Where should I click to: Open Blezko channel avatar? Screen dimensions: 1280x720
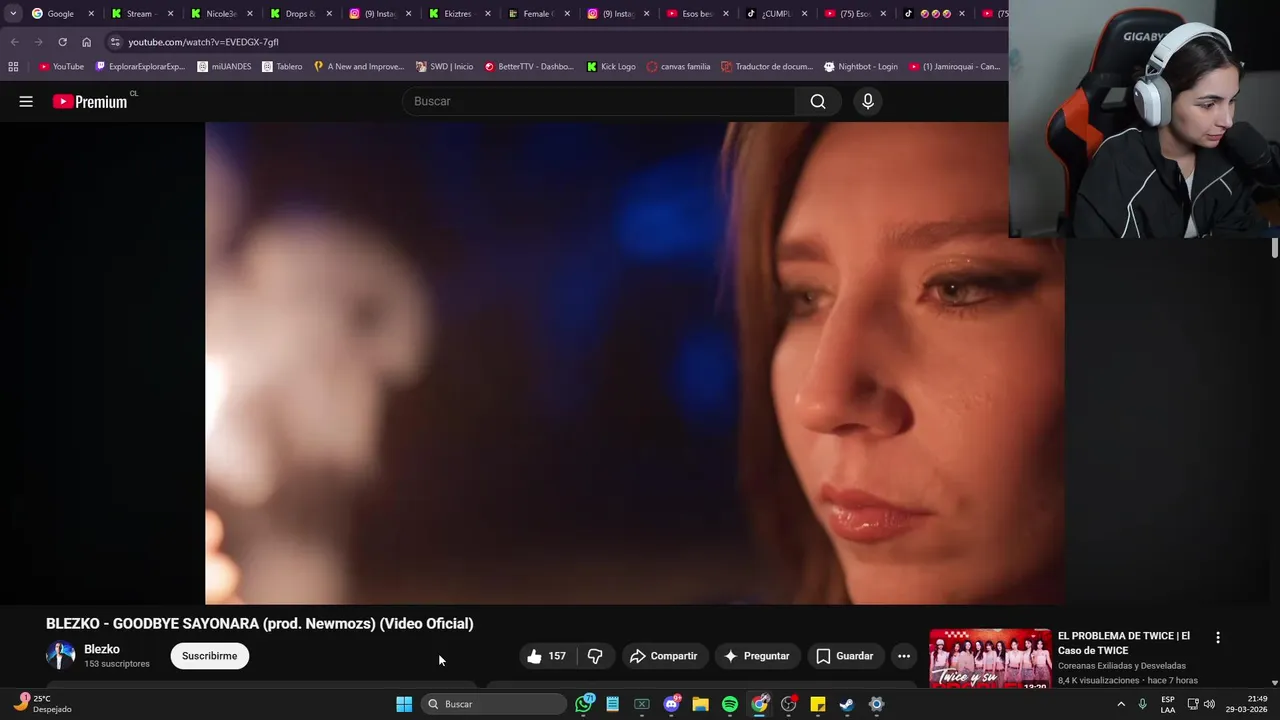(x=61, y=656)
